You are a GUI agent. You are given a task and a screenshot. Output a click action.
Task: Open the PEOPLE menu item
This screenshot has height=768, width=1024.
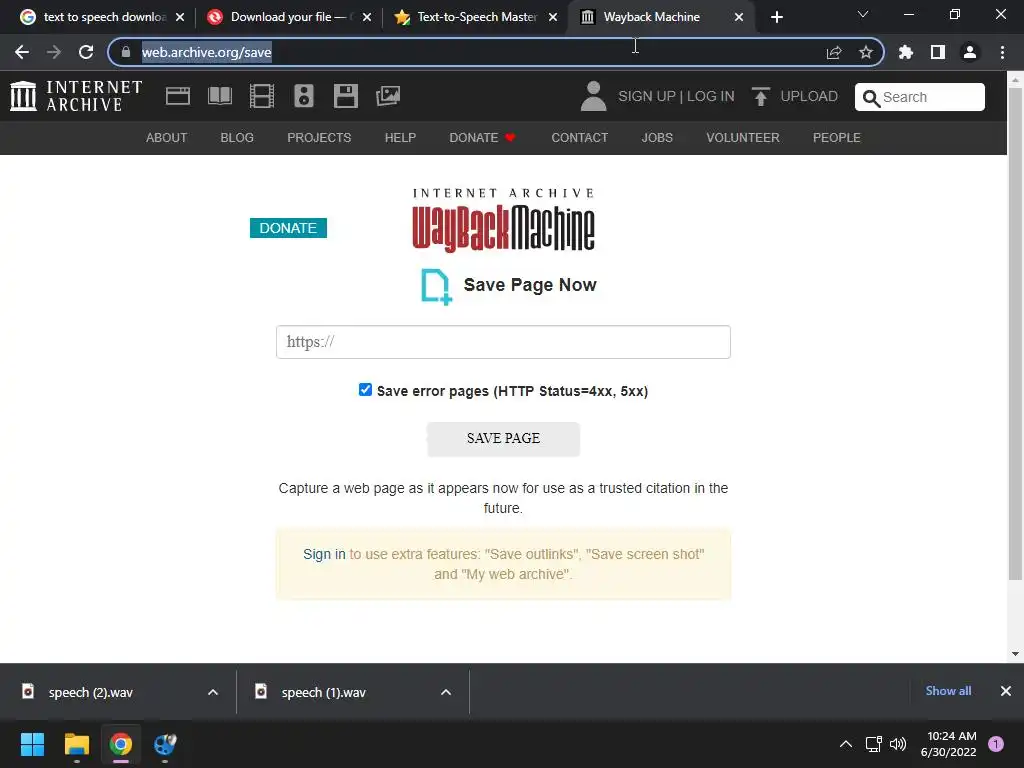coord(837,138)
